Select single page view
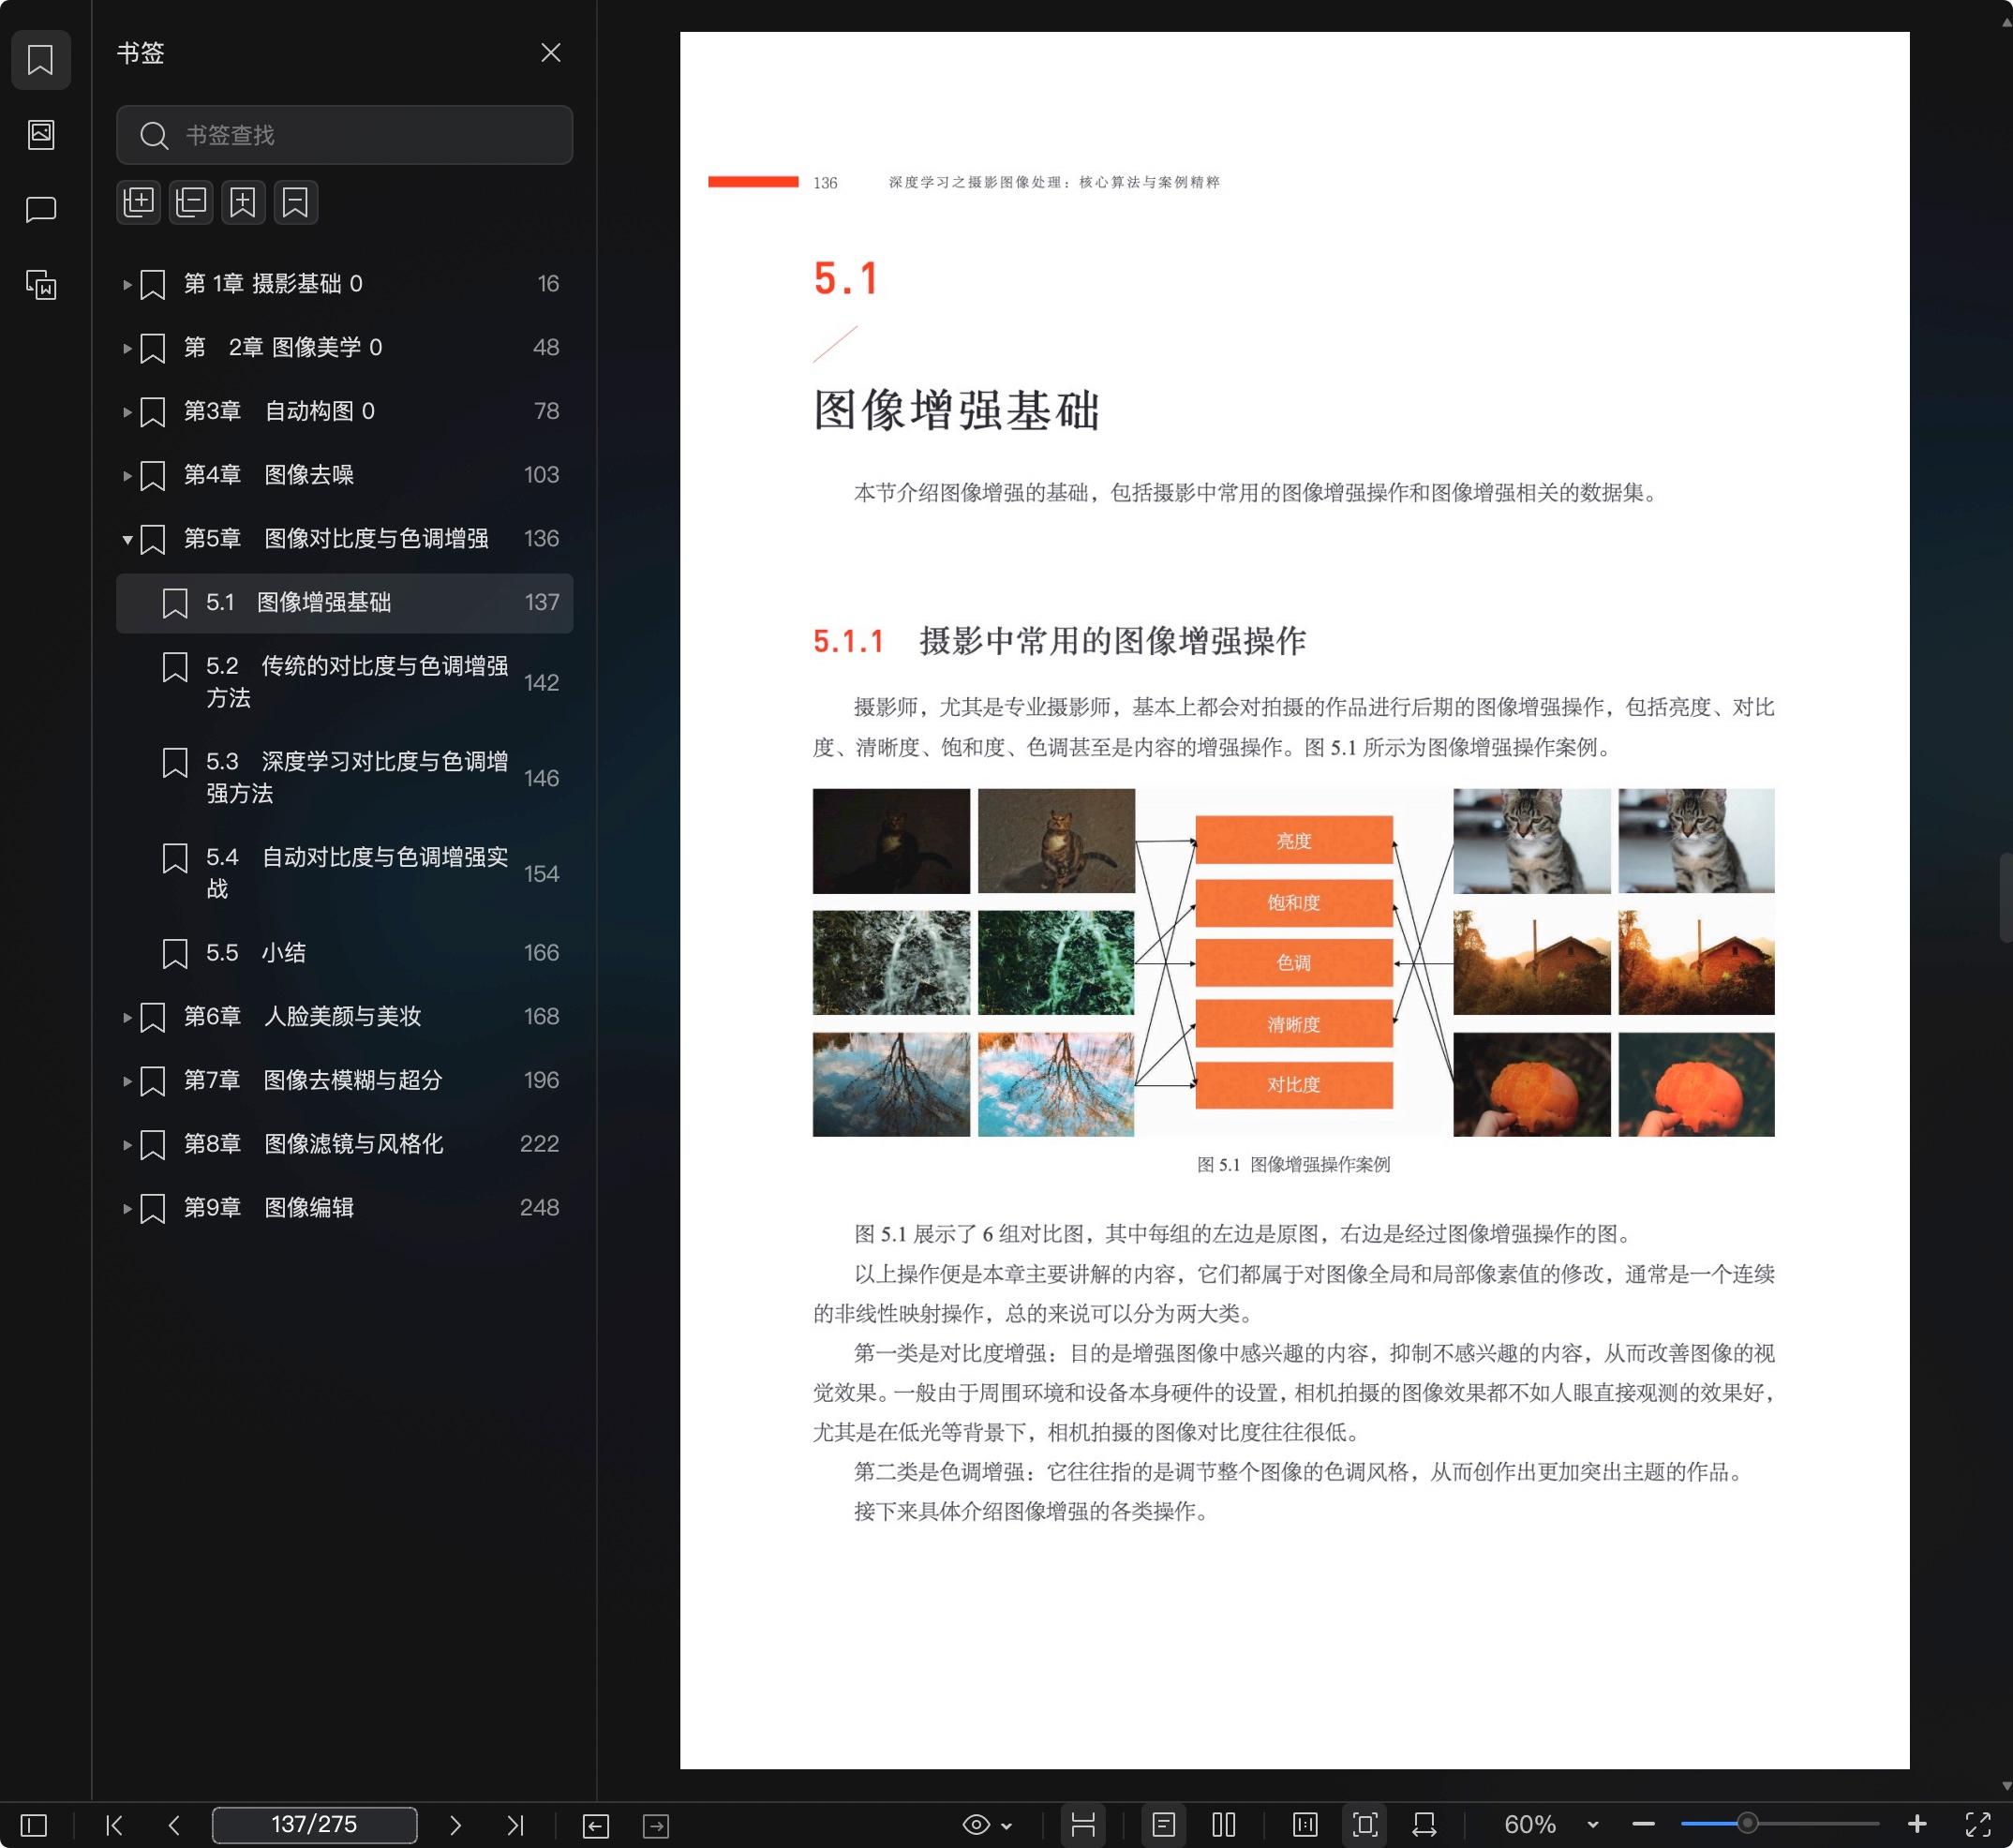 coord(1164,1825)
